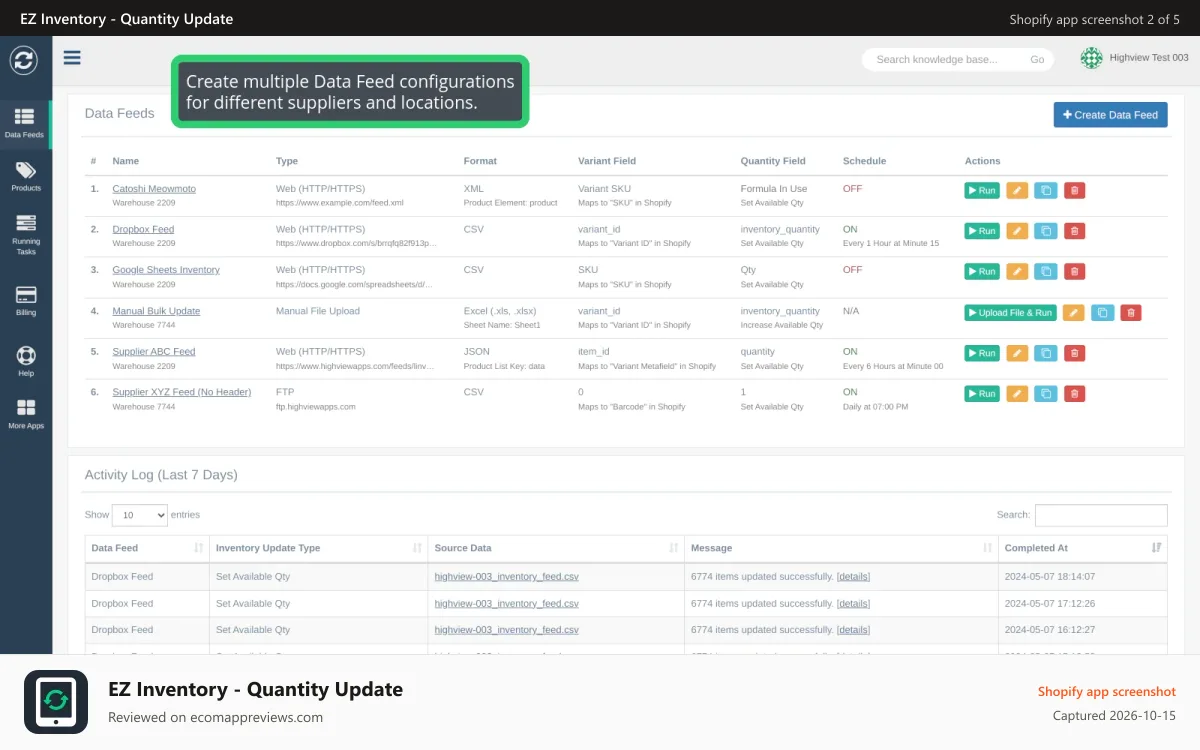Open Google Sheets Inventory link
The width and height of the screenshot is (1200, 750).
pos(166,270)
